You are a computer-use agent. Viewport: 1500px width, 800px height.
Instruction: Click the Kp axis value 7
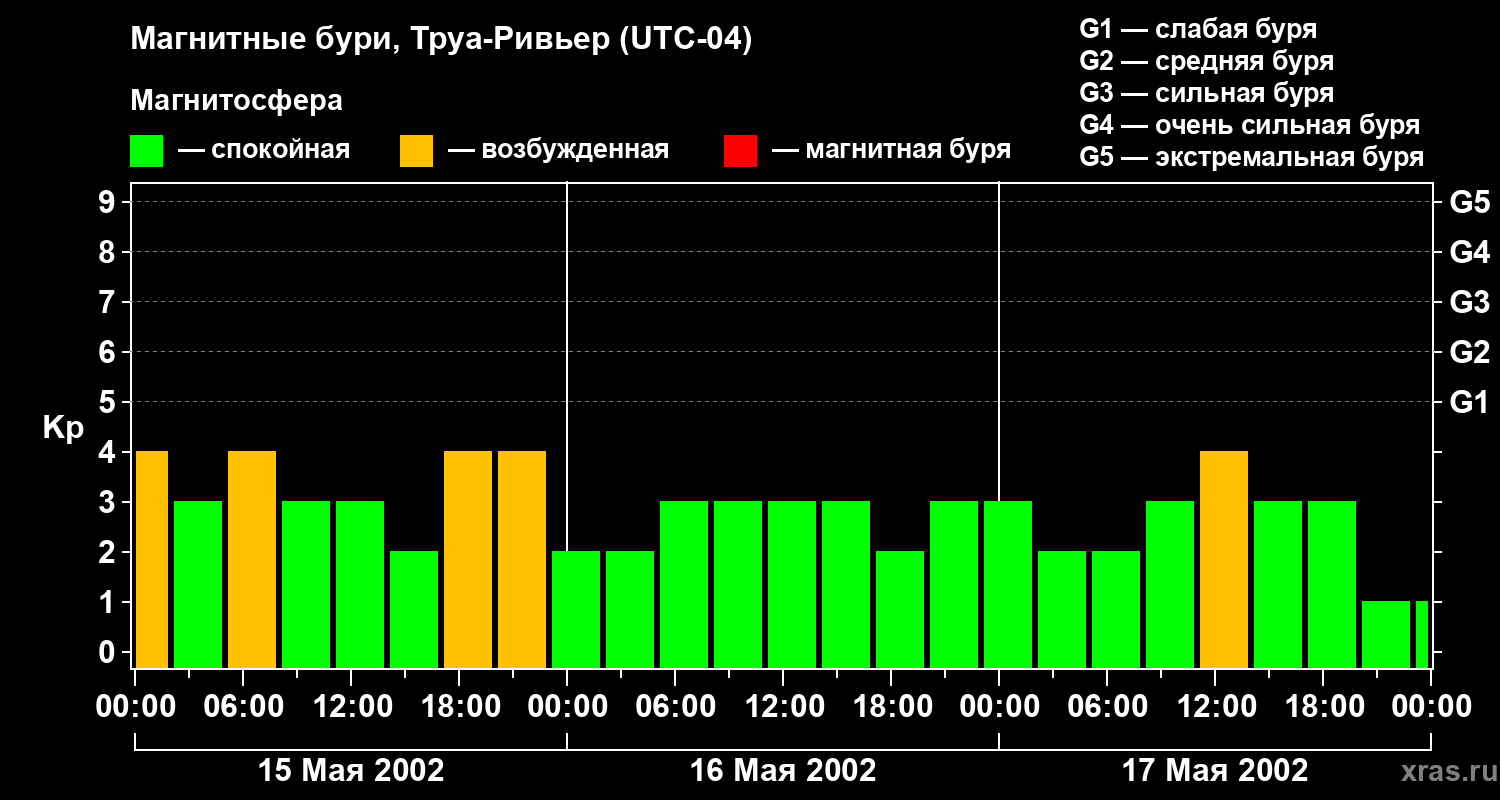click(109, 302)
